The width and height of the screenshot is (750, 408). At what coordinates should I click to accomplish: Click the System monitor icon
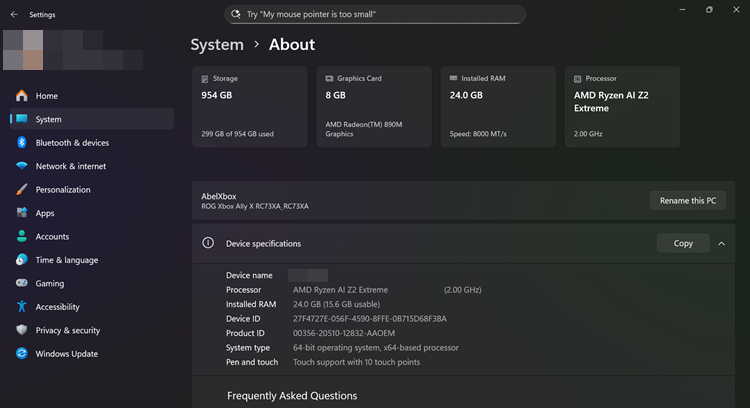pos(22,119)
